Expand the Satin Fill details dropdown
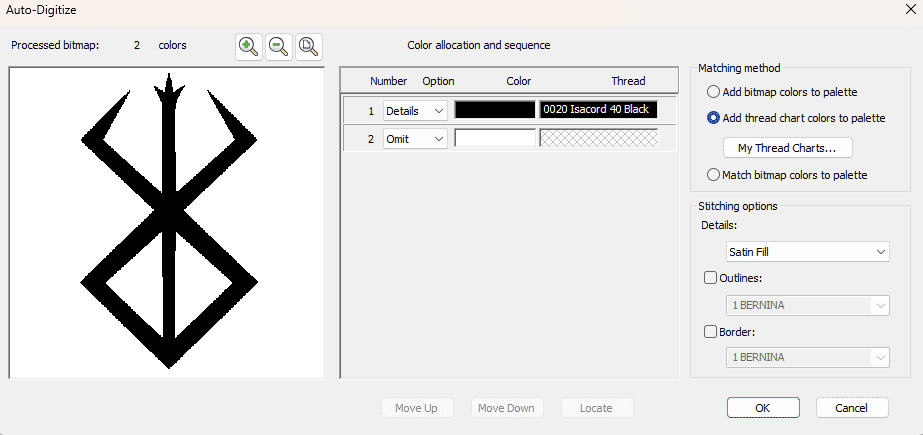Image resolution: width=923 pixels, height=435 pixels. tap(807, 252)
